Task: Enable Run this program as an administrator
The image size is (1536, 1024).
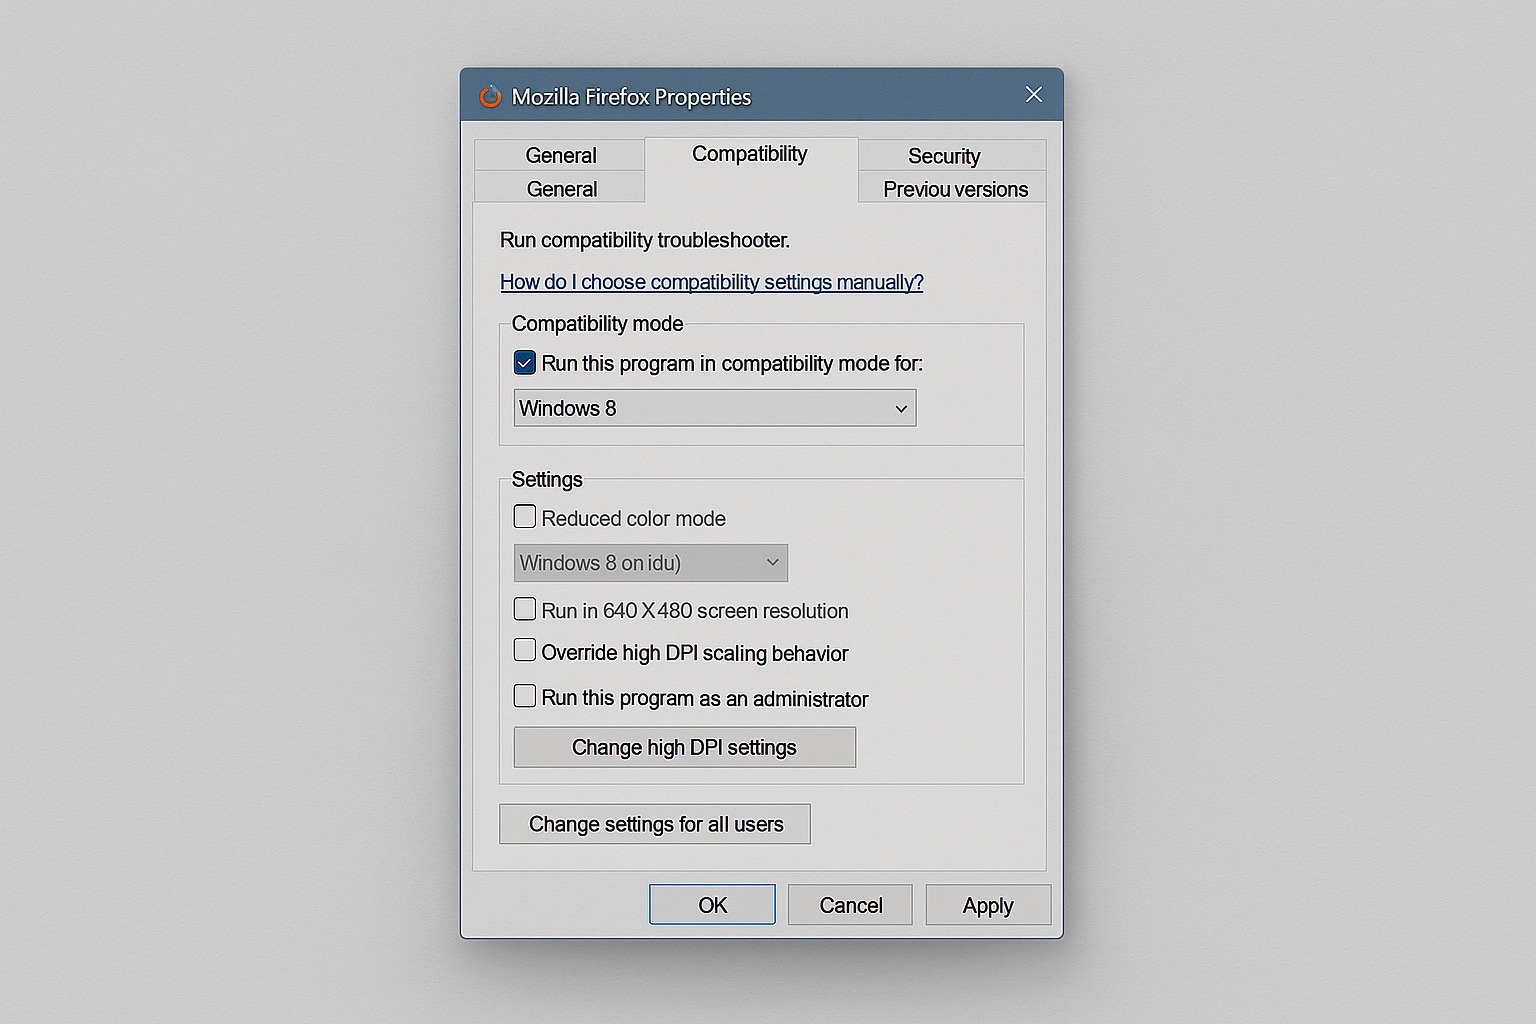Action: point(525,696)
